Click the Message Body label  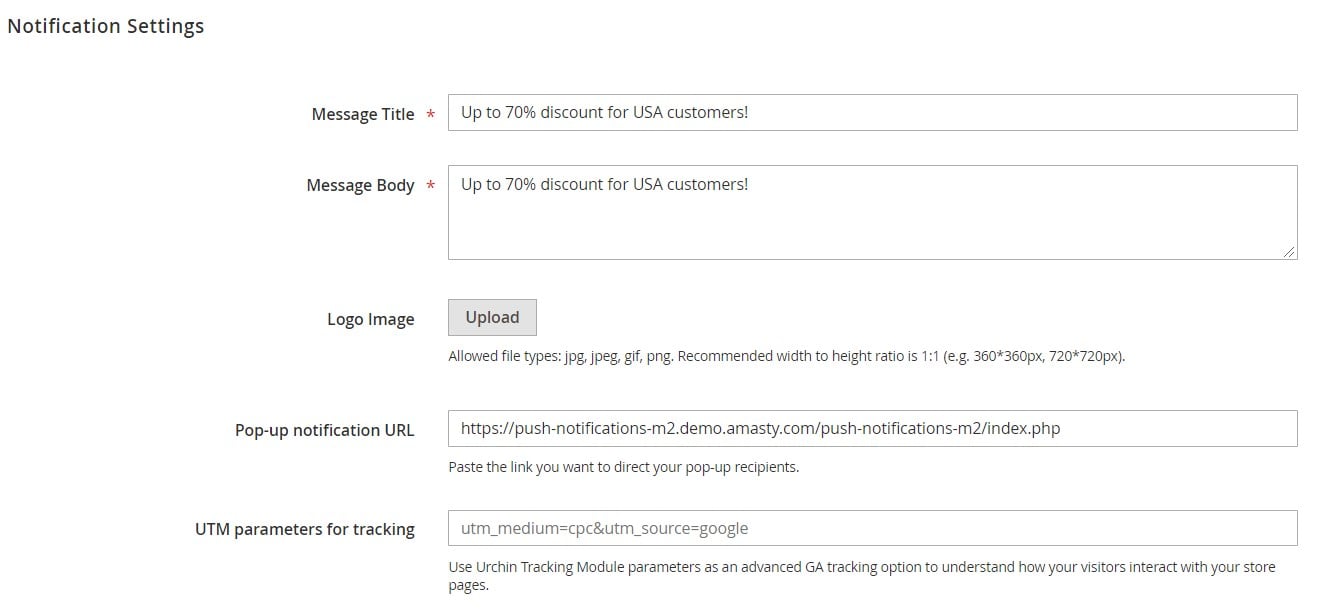point(360,185)
